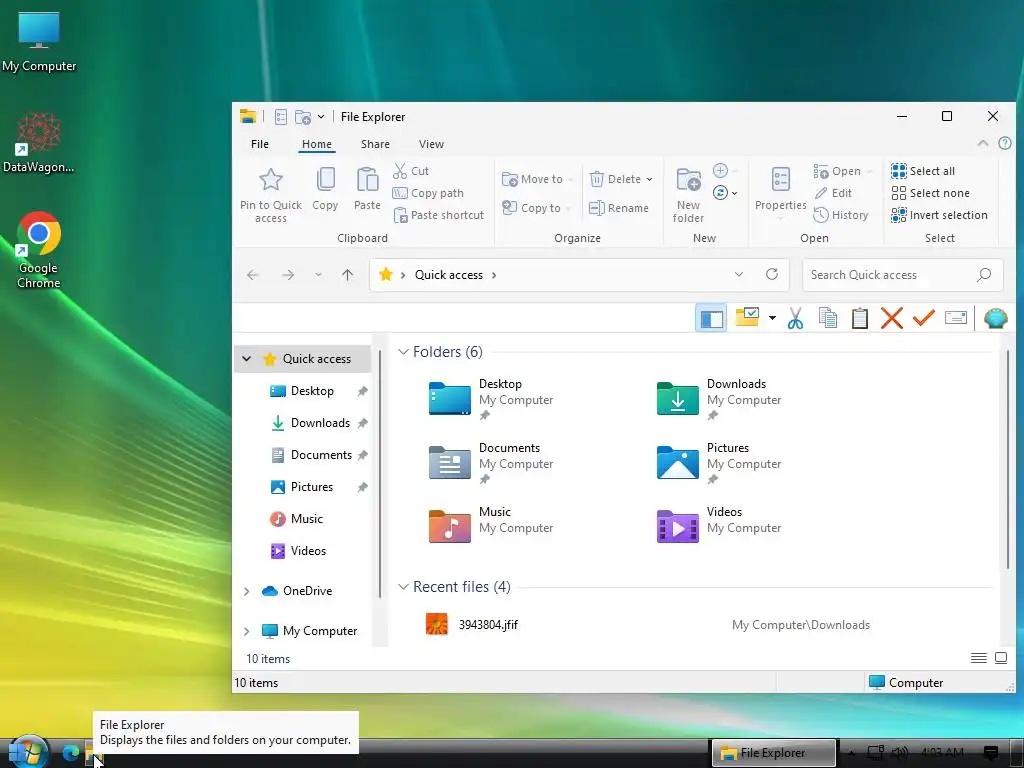Switch to the View ribbon tab
This screenshot has width=1024, height=768.
click(x=431, y=144)
